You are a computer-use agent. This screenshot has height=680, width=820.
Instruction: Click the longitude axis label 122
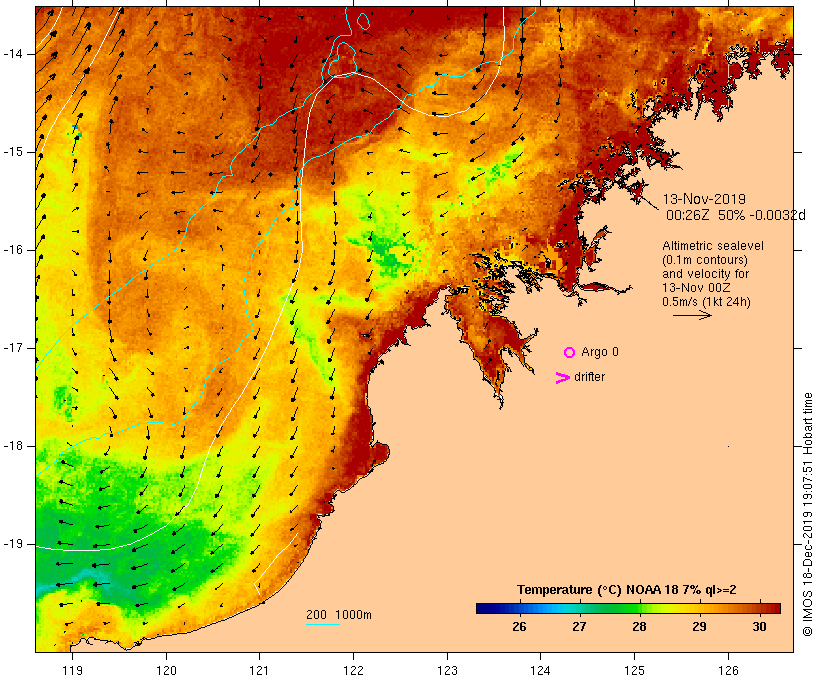pyautogui.click(x=354, y=670)
